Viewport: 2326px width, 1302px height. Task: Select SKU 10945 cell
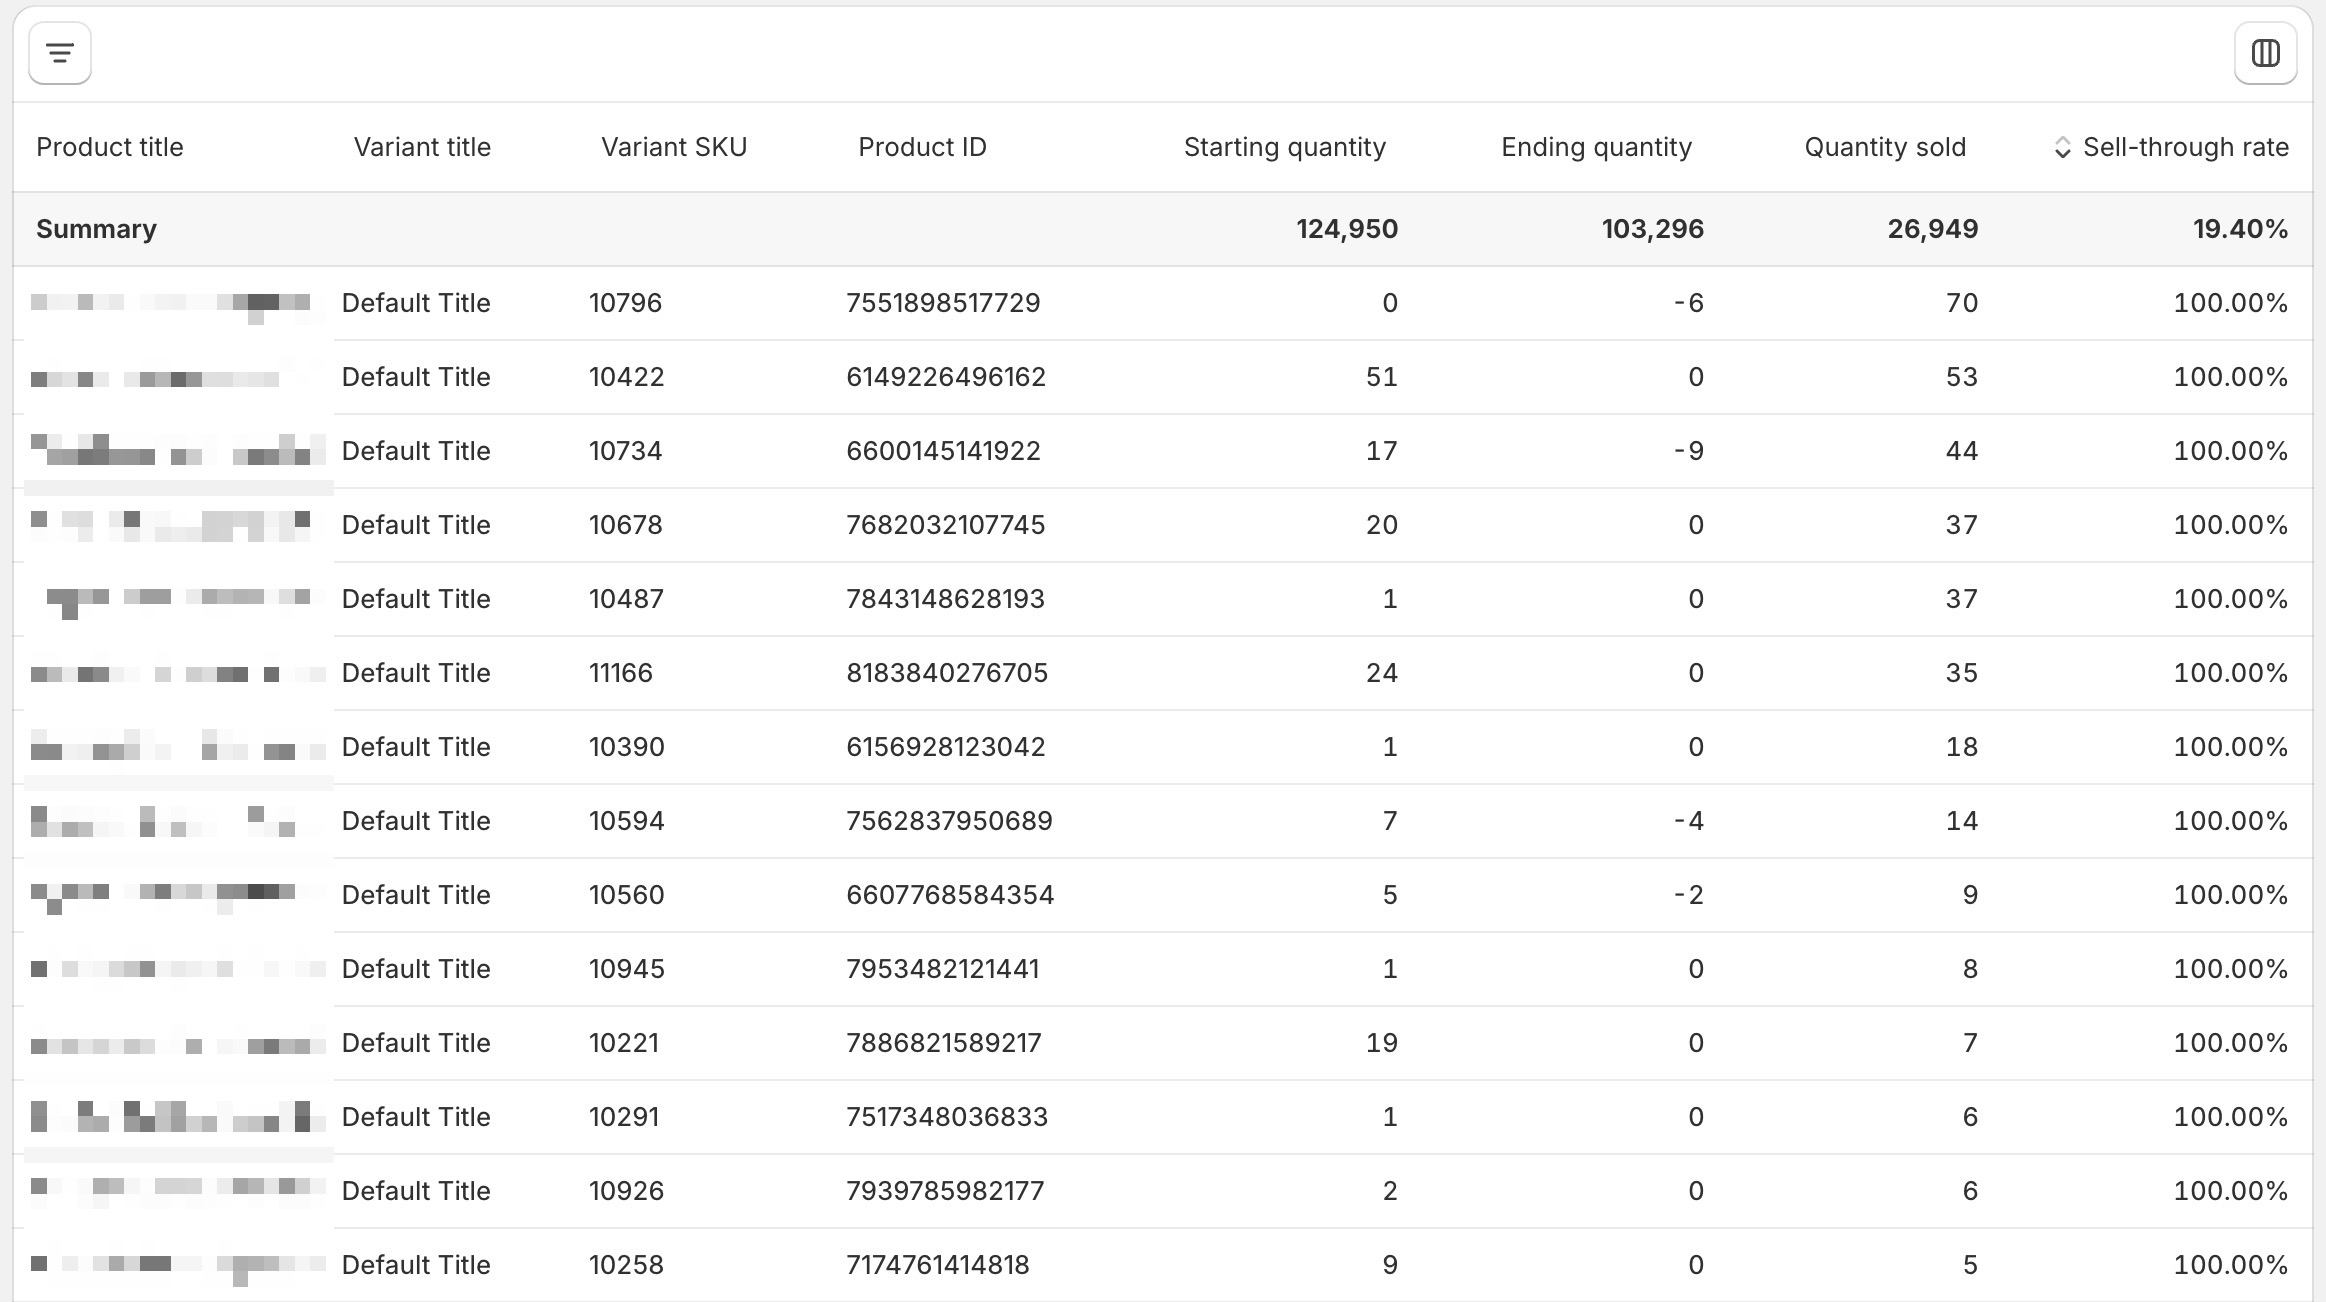[x=626, y=969]
